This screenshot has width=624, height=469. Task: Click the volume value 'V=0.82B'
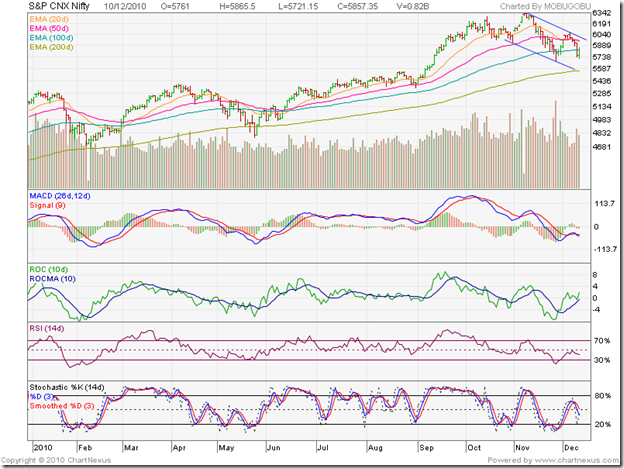(x=413, y=6)
